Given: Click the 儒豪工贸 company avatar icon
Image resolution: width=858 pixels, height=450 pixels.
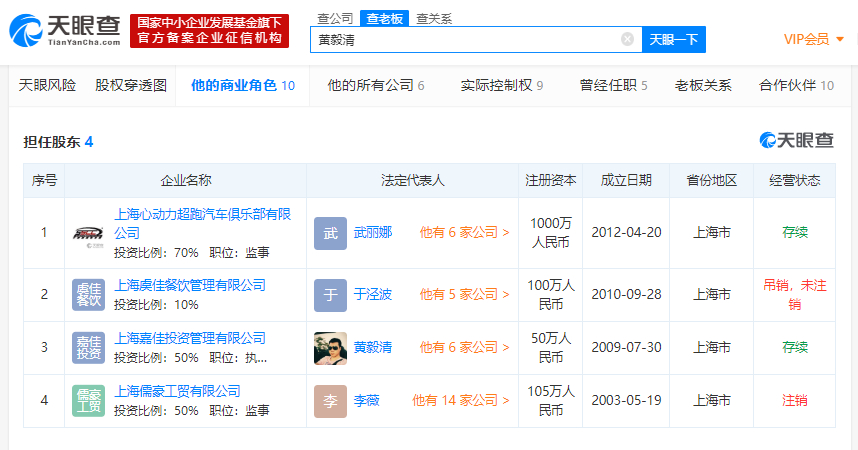Looking at the screenshot, I should pyautogui.click(x=88, y=401).
